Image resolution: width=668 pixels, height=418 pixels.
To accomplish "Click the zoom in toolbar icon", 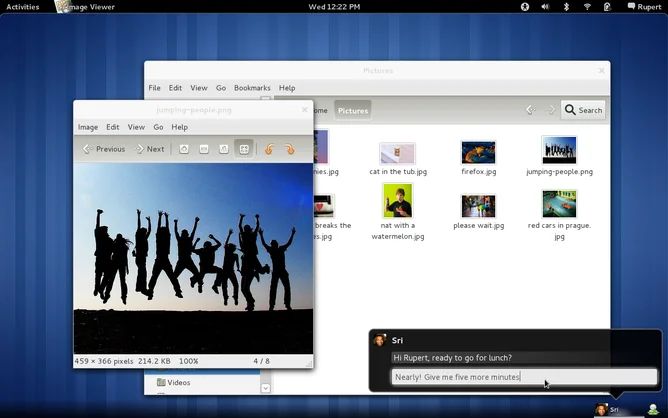I will click(184, 149).
